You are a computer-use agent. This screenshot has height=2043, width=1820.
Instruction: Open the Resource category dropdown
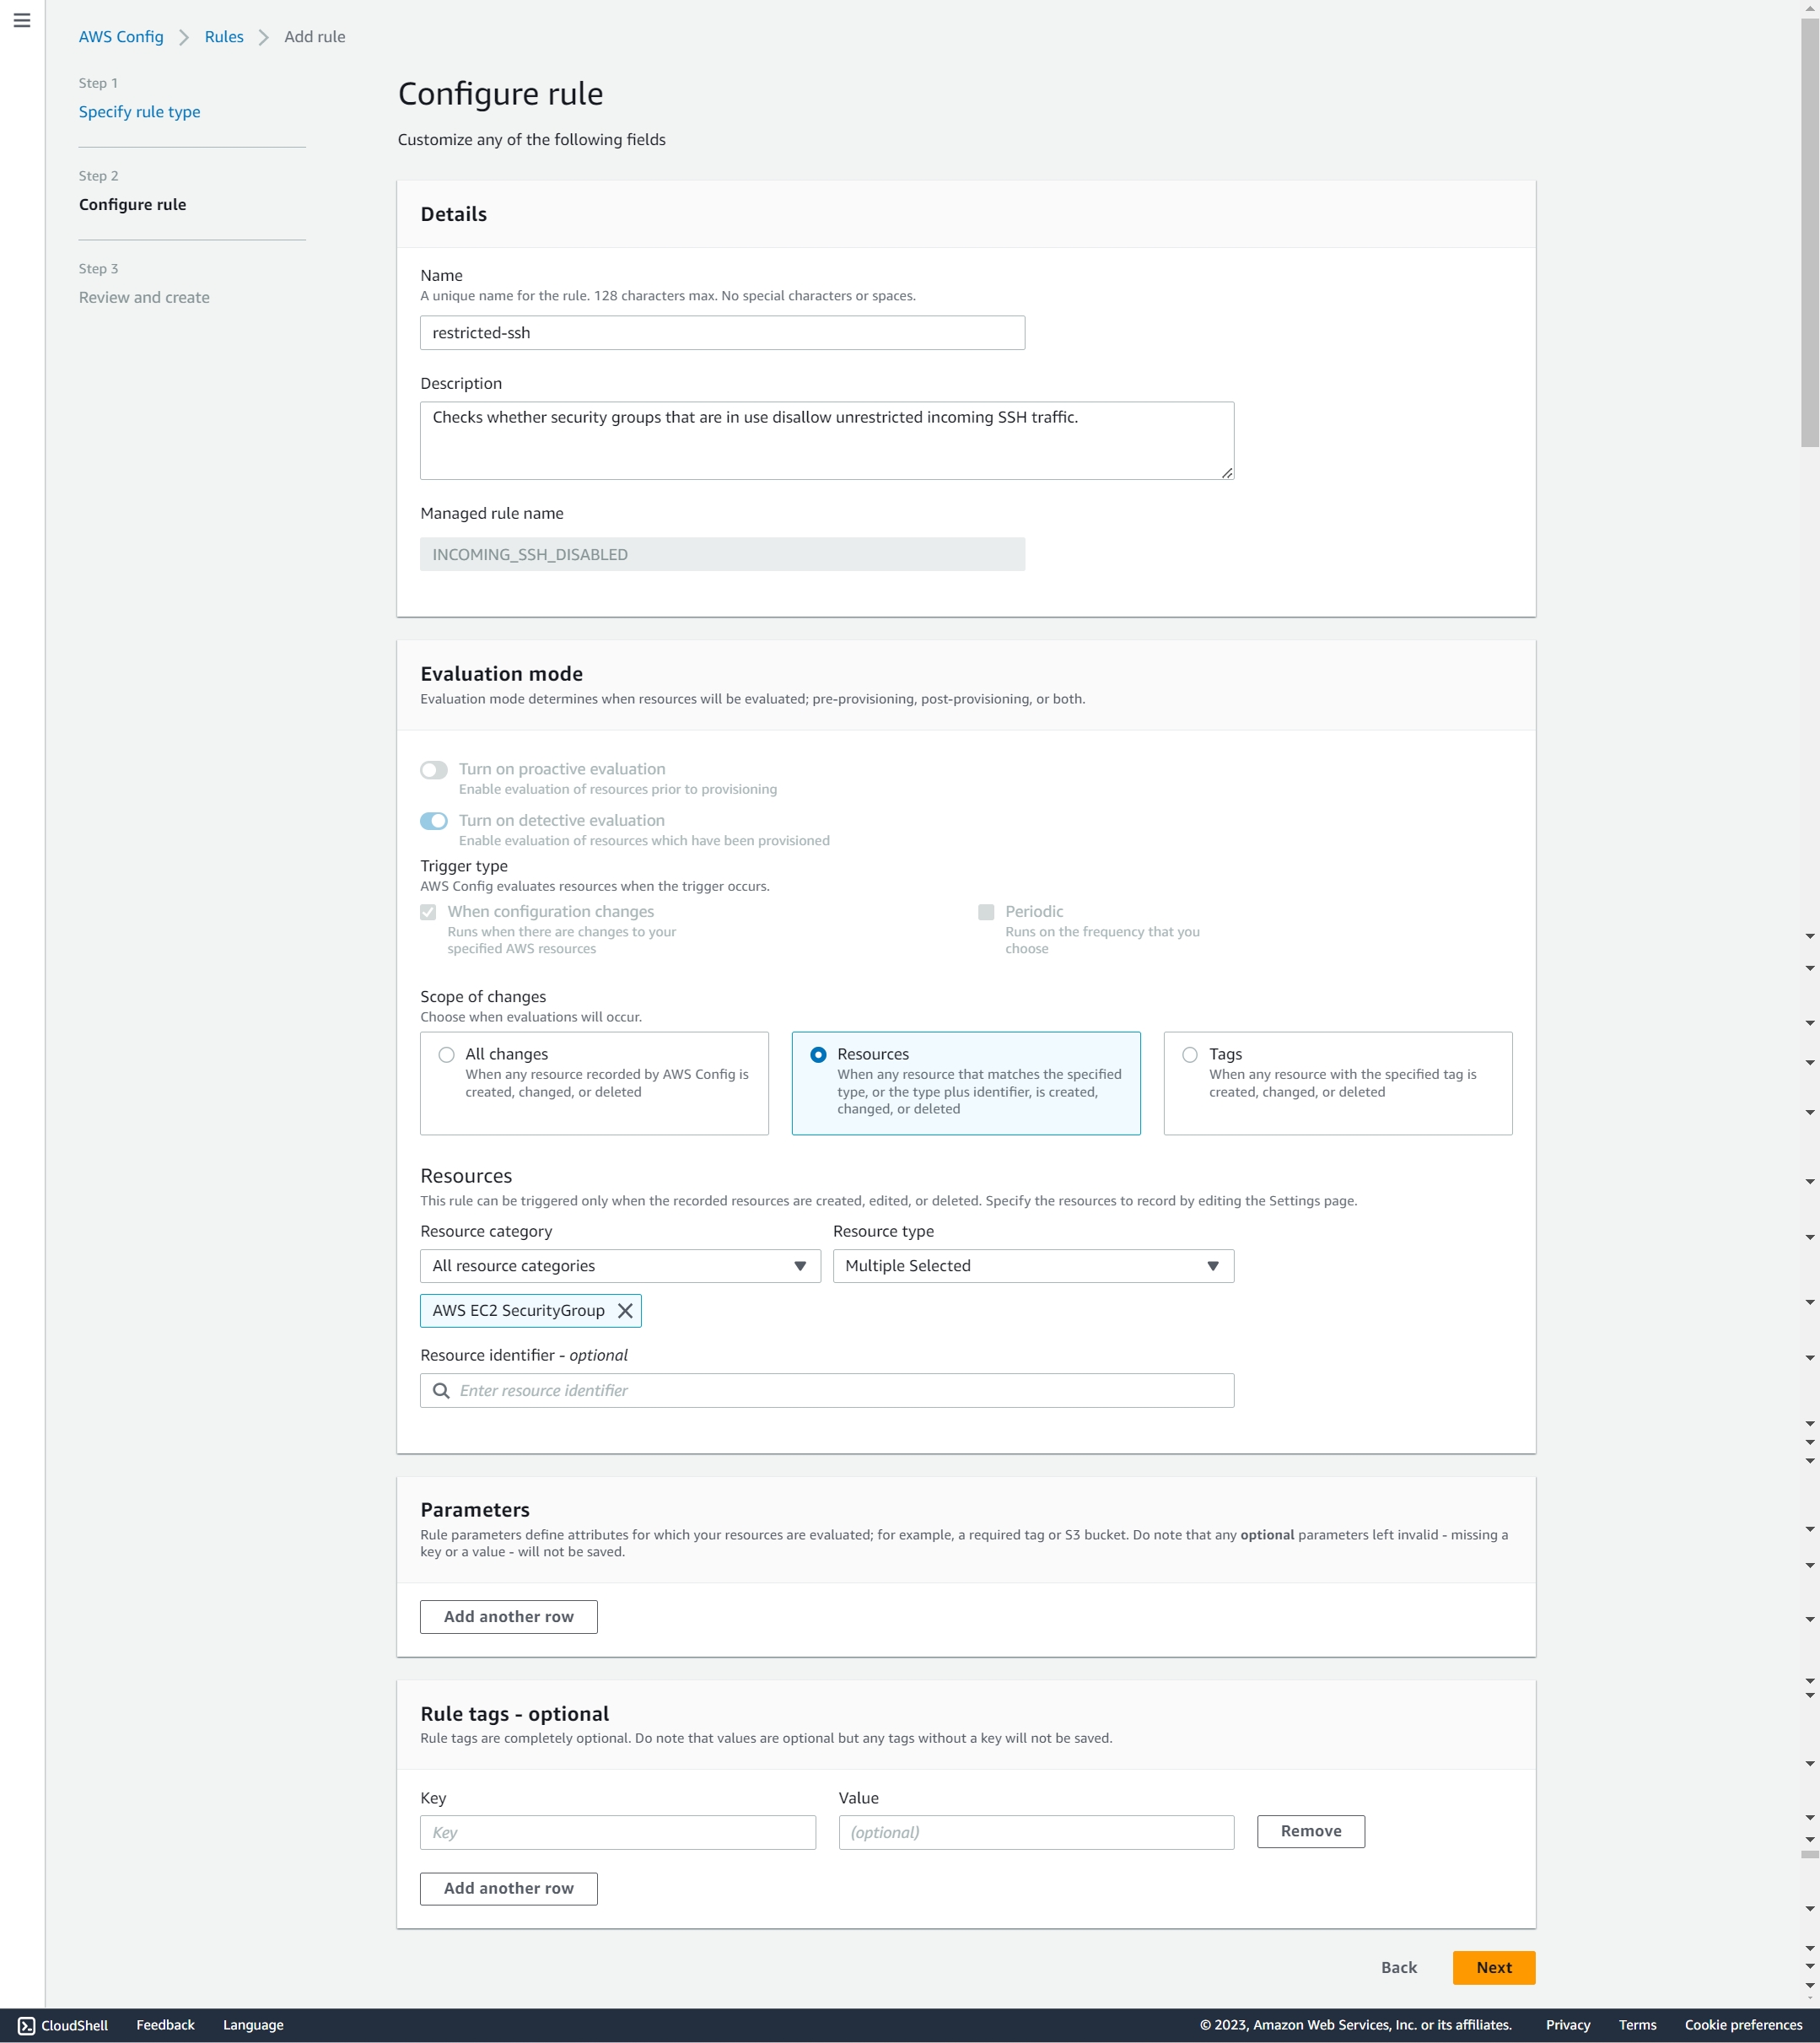pos(620,1266)
